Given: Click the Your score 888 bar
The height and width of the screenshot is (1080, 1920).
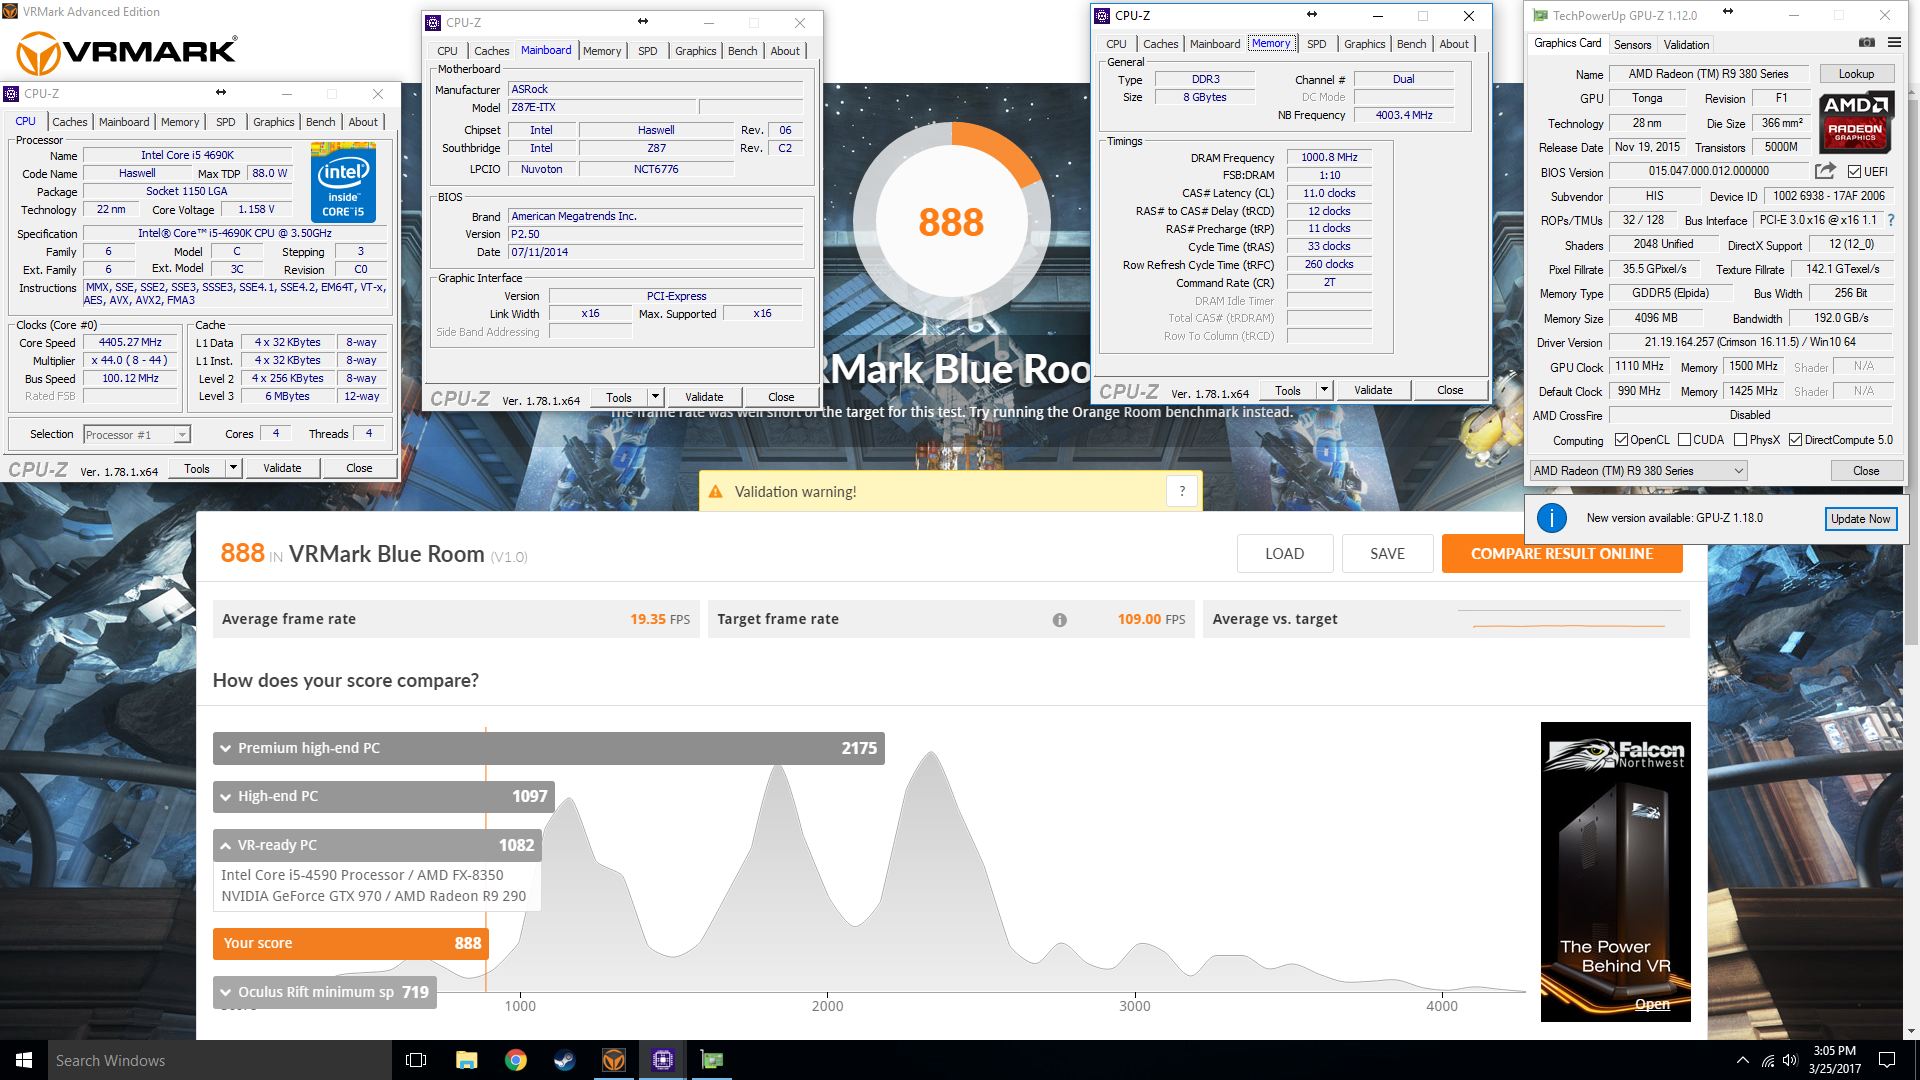Looking at the screenshot, I should tap(350, 943).
